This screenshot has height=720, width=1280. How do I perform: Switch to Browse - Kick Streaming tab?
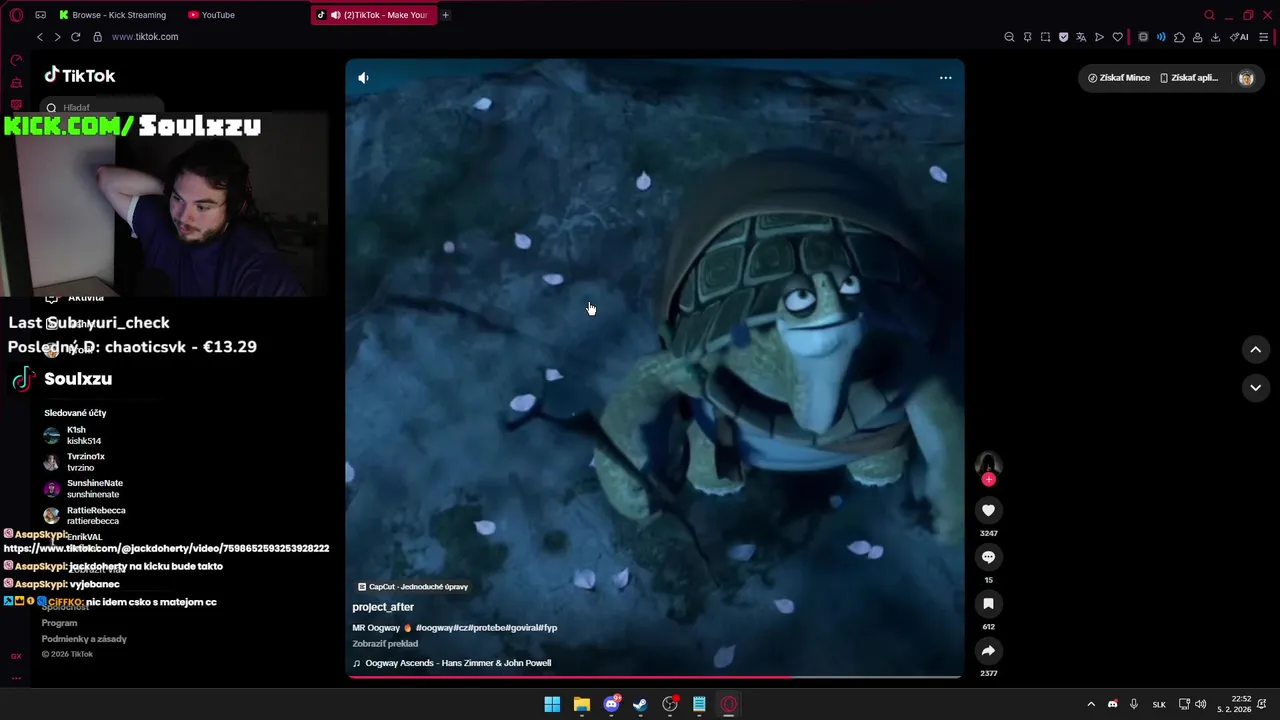112,15
